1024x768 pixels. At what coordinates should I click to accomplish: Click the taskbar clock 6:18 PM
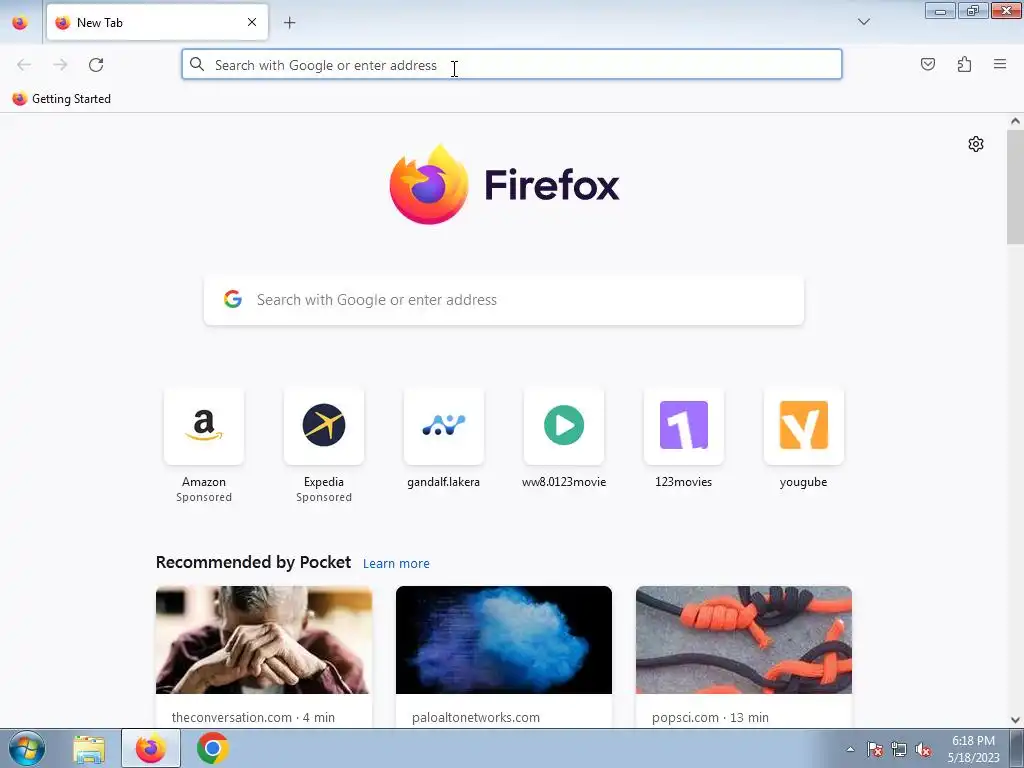(x=973, y=741)
